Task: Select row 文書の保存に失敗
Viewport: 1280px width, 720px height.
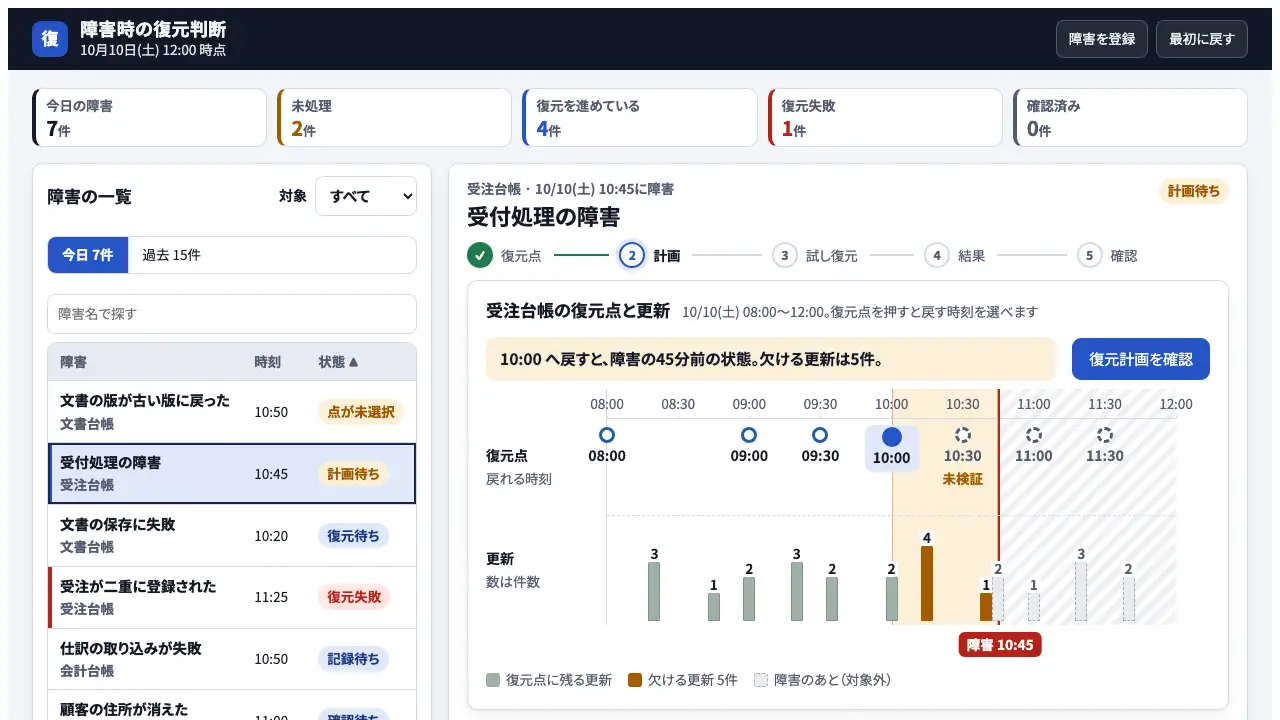Action: click(232, 536)
